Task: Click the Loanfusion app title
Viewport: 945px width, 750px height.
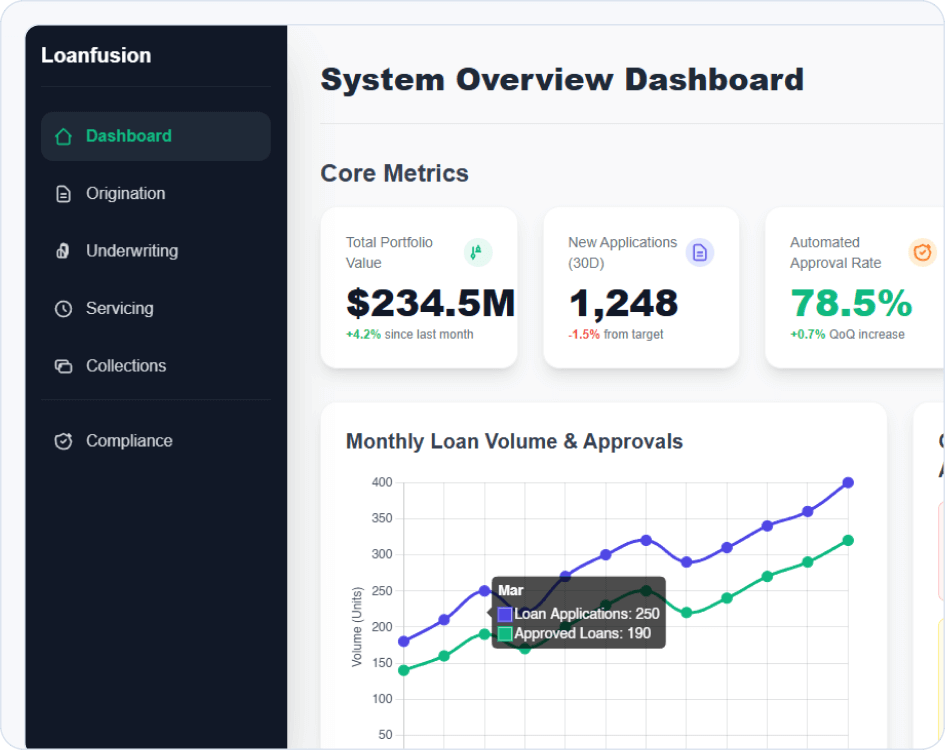Action: [x=96, y=55]
